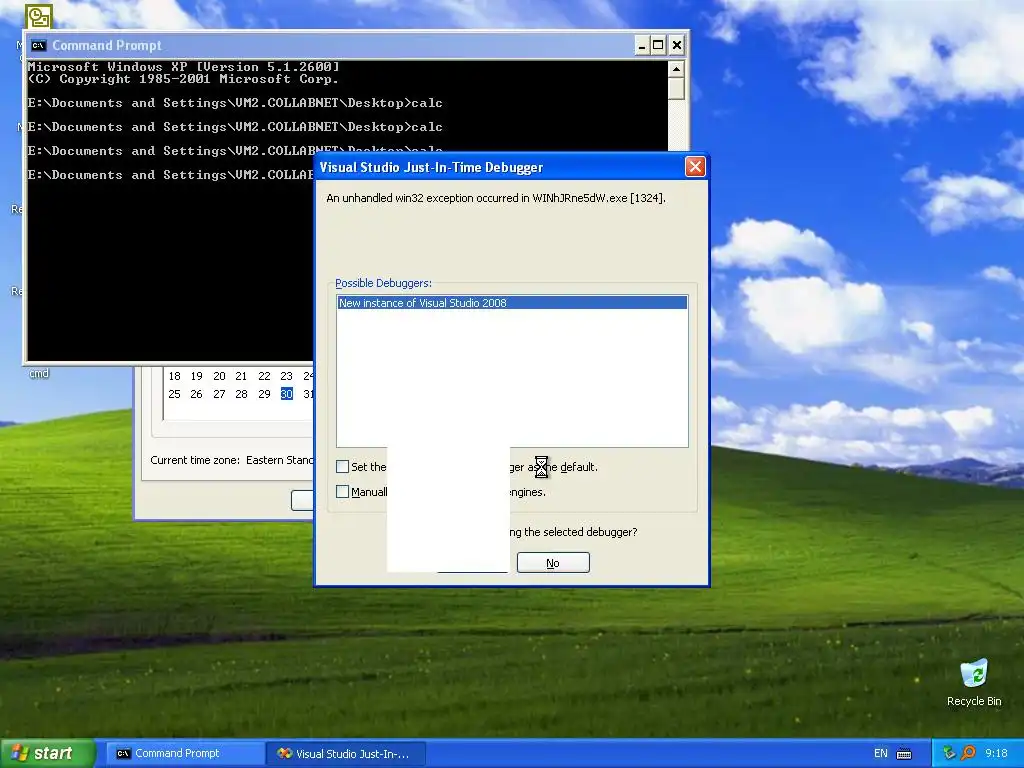Select date 30 in the calendar
This screenshot has width=1024, height=768.
tap(287, 394)
